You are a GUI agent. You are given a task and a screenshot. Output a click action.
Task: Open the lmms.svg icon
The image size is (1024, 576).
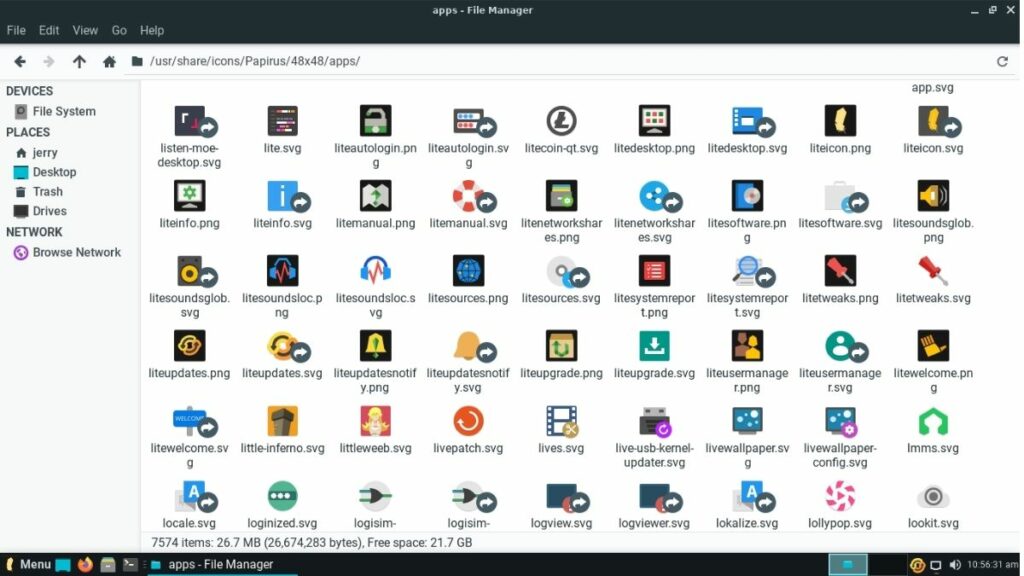click(x=933, y=420)
